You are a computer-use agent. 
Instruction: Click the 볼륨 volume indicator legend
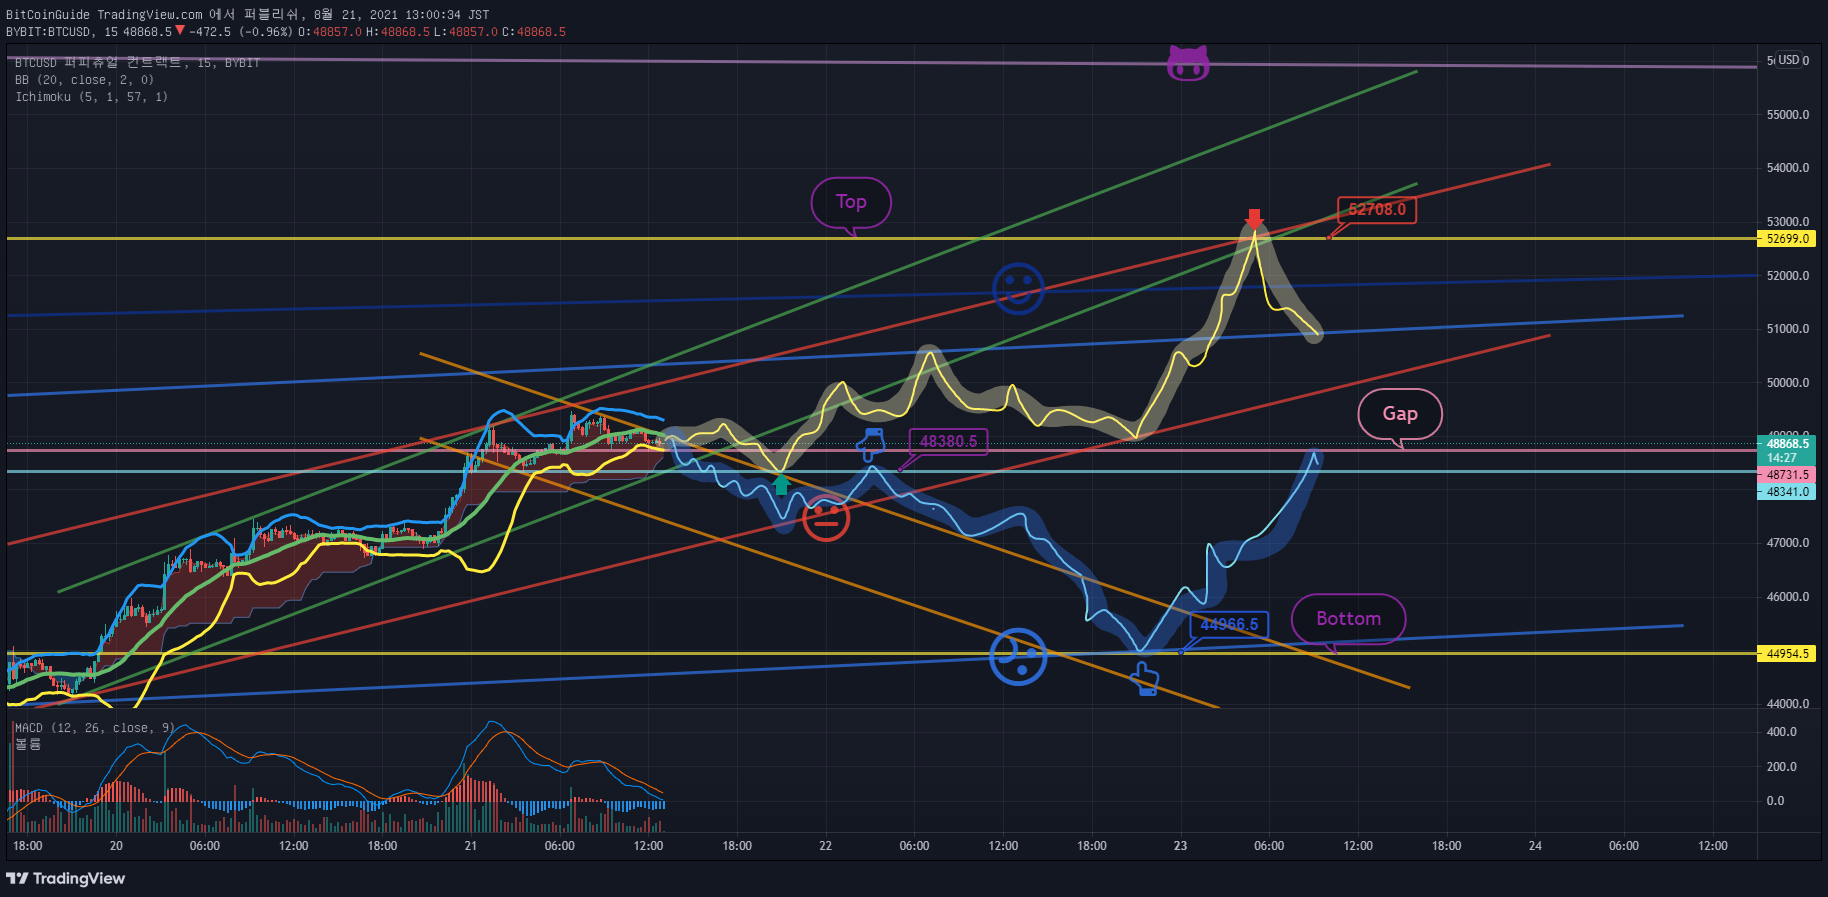tap(28, 744)
